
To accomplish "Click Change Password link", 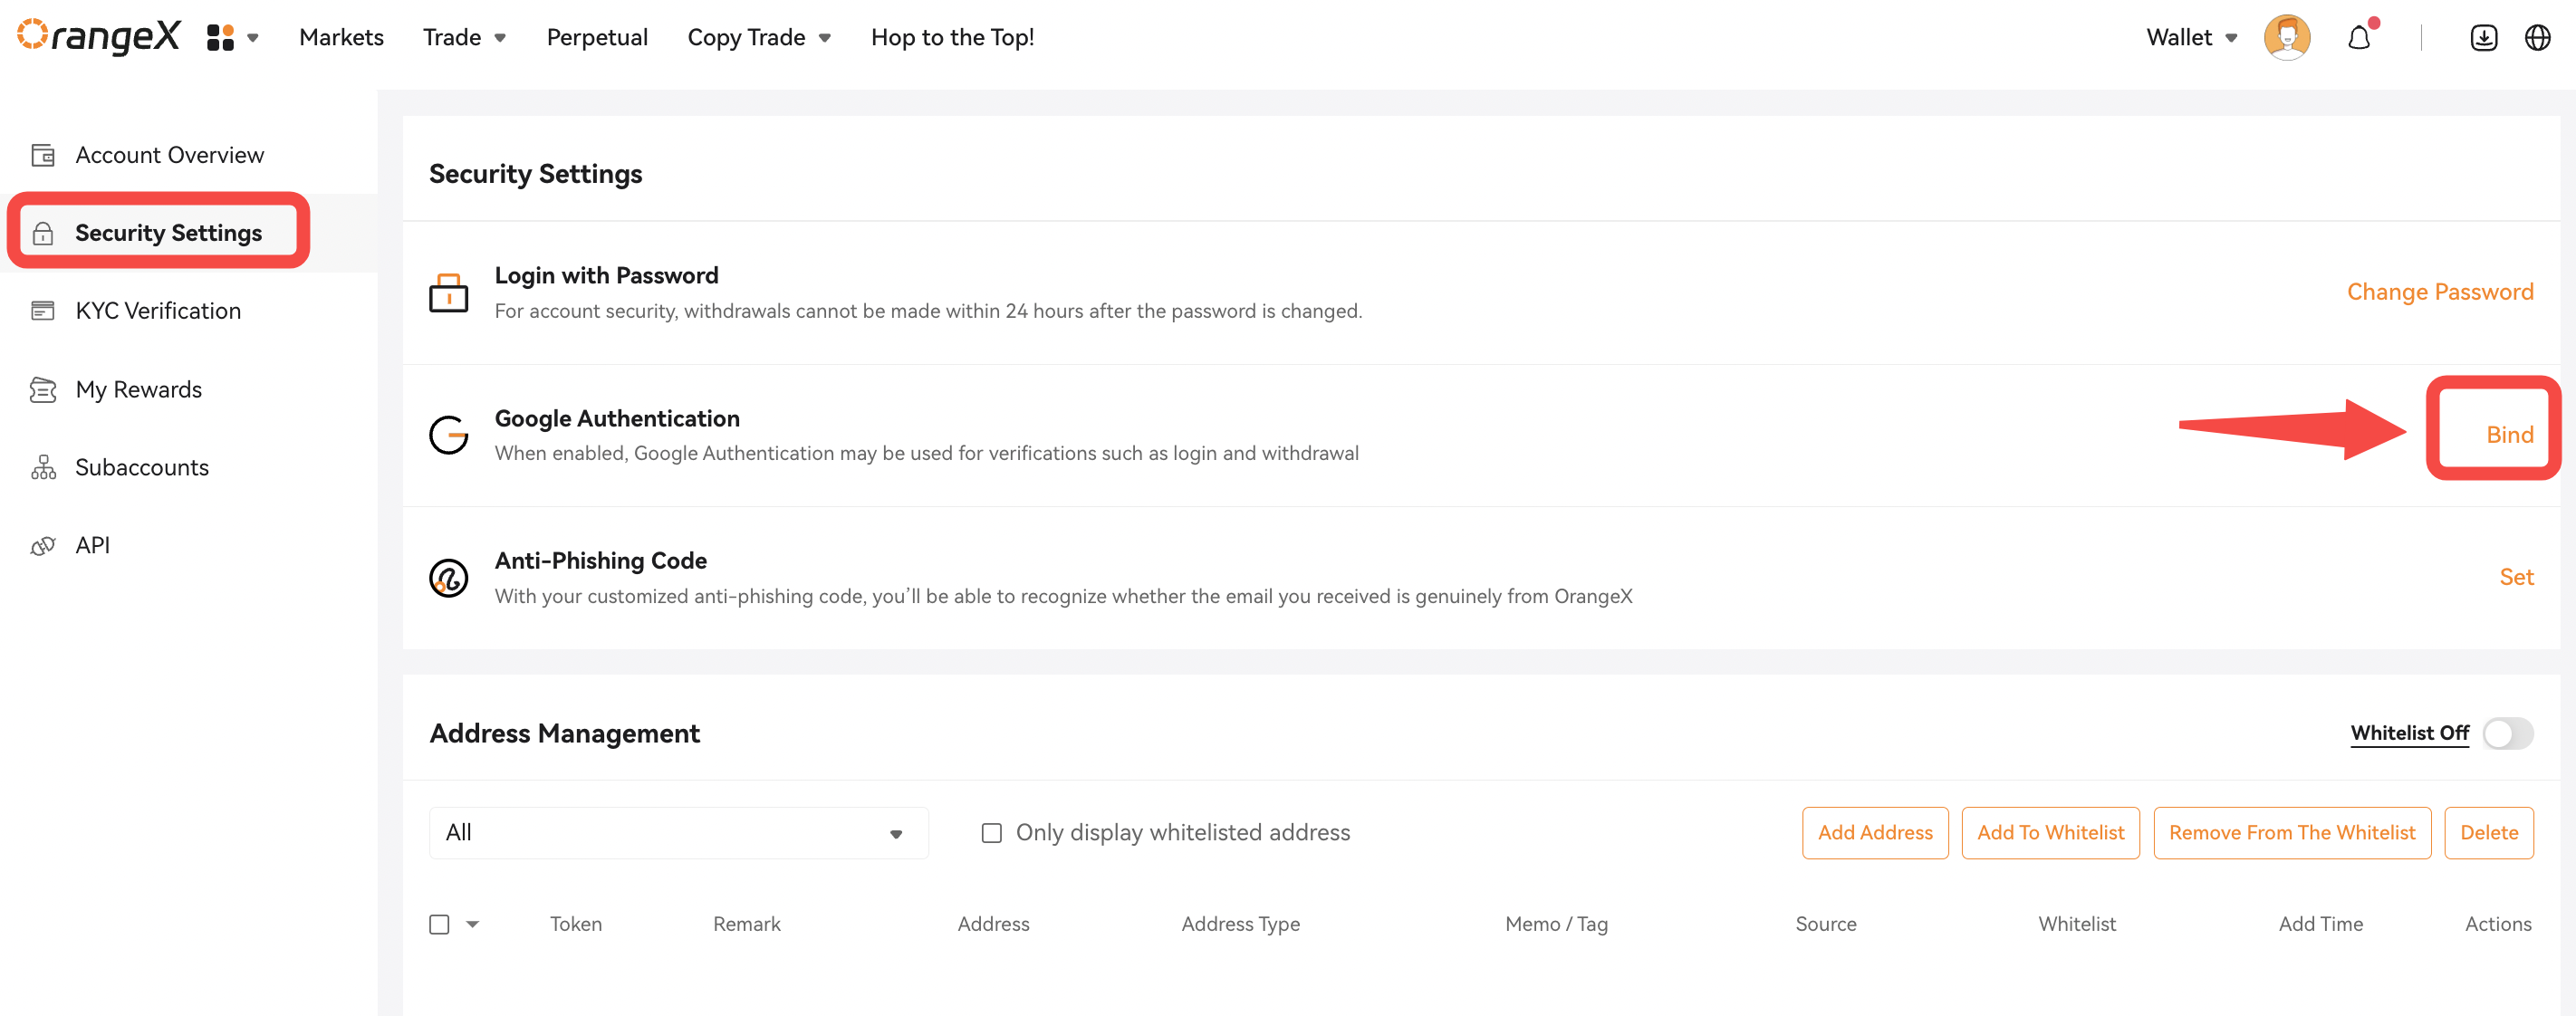I will (x=2440, y=291).
